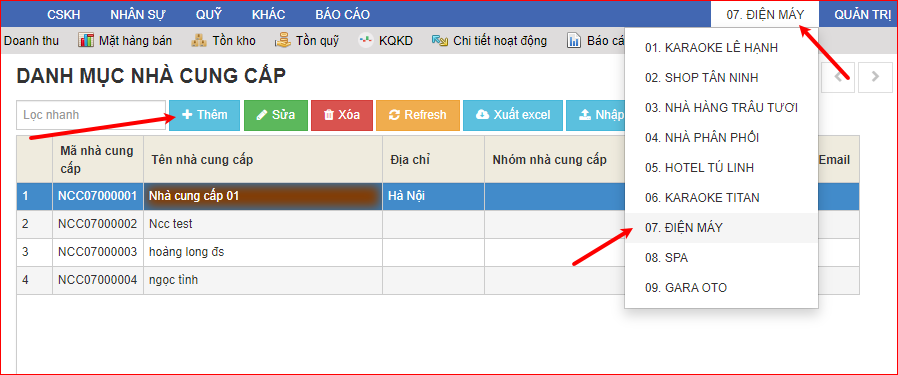Select 01. KARAOKE LÊ HẠNH branch
Viewport: 898px width, 375px height.
[x=722, y=48]
